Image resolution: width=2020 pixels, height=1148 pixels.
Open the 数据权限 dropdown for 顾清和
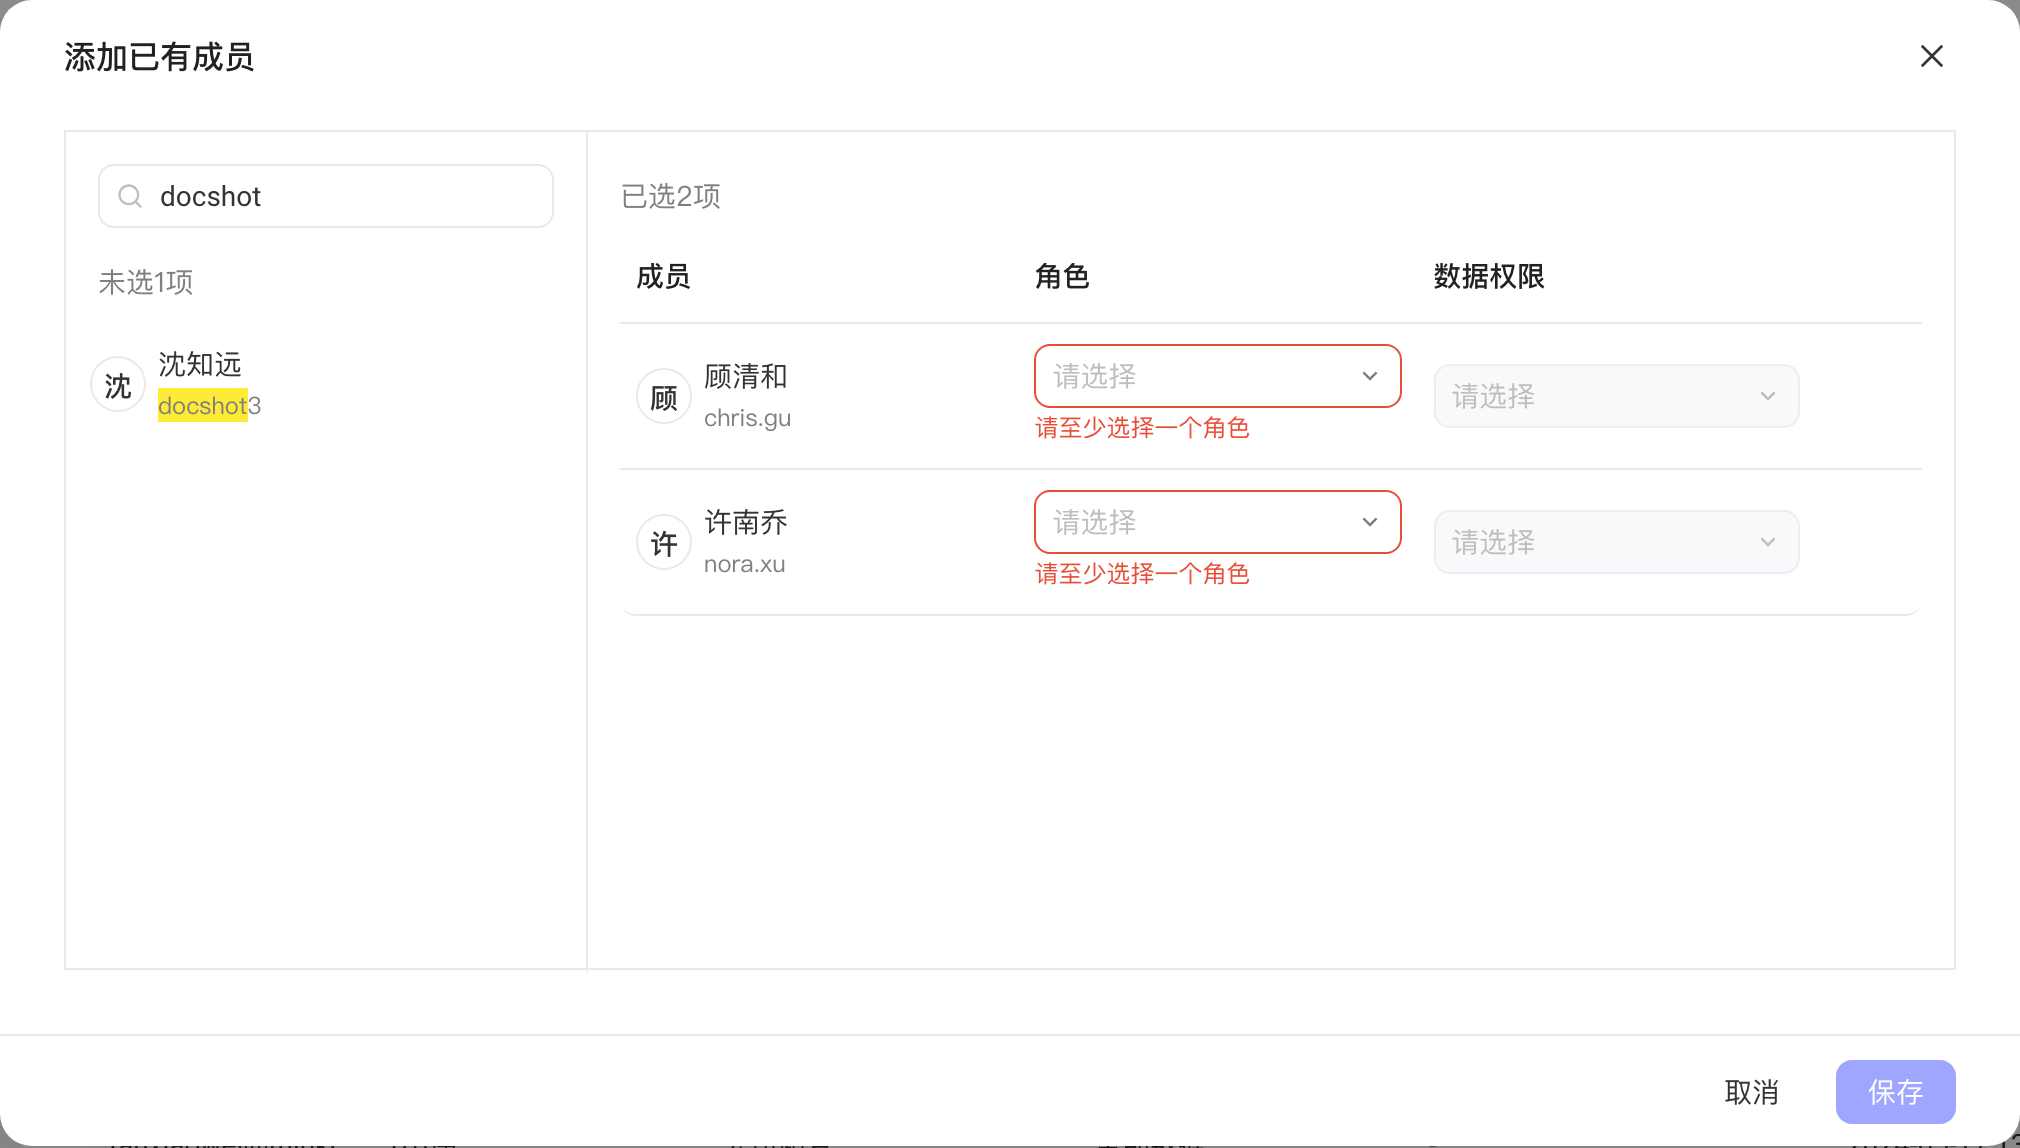[1616, 396]
